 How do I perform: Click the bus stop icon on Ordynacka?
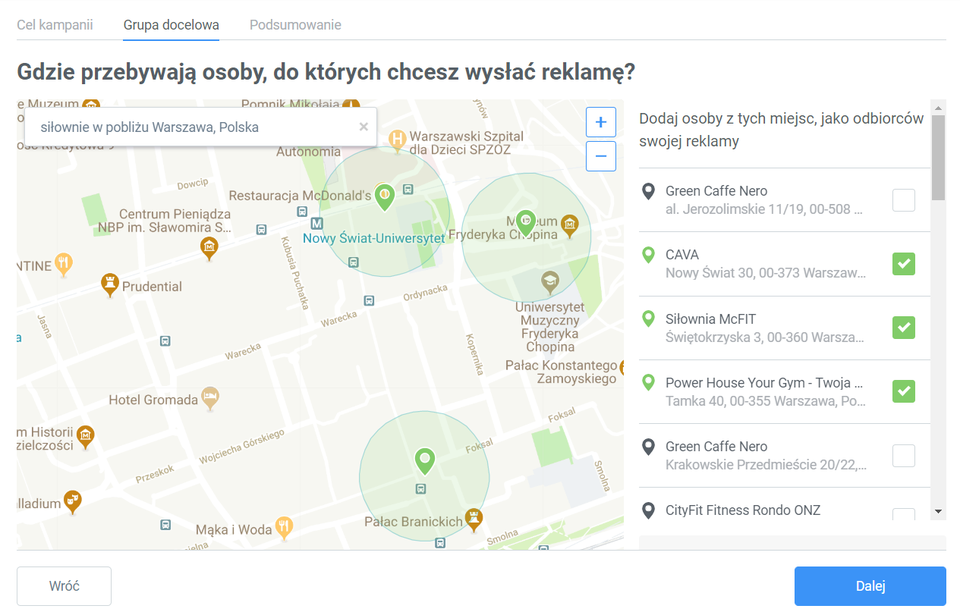369,300
